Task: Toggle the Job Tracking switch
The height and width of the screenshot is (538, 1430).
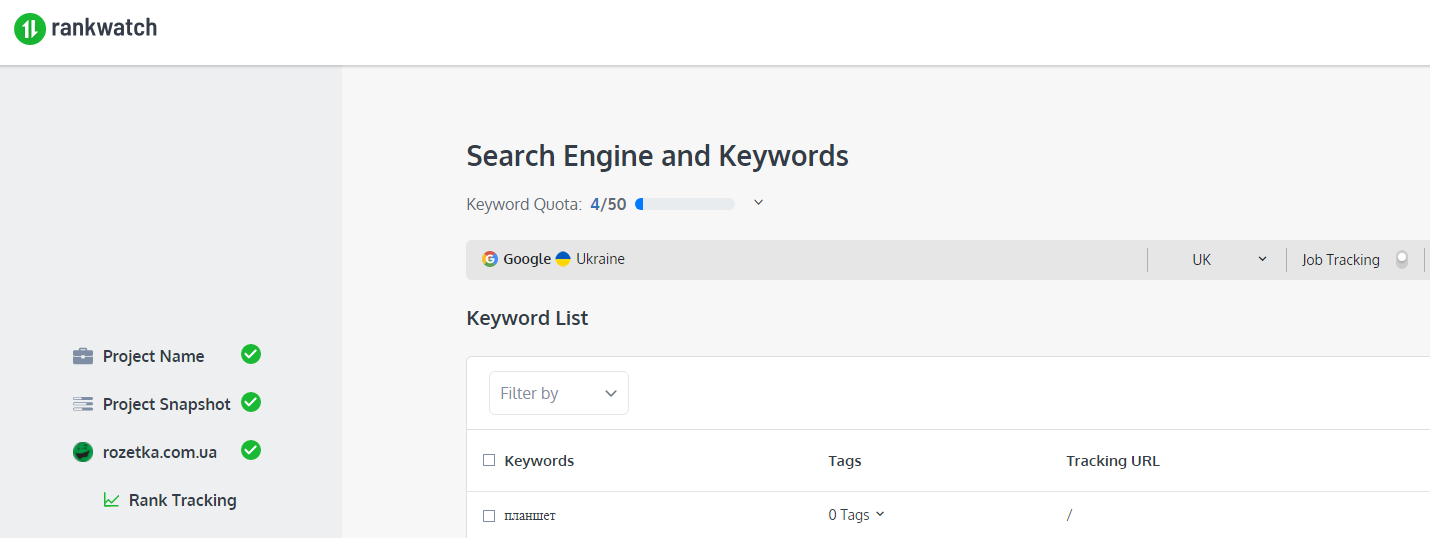Action: (x=1402, y=259)
